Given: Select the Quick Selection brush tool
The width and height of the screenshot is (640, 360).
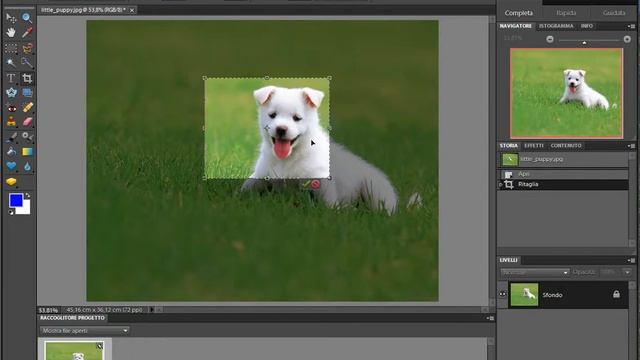Looking at the screenshot, I should point(27,63).
